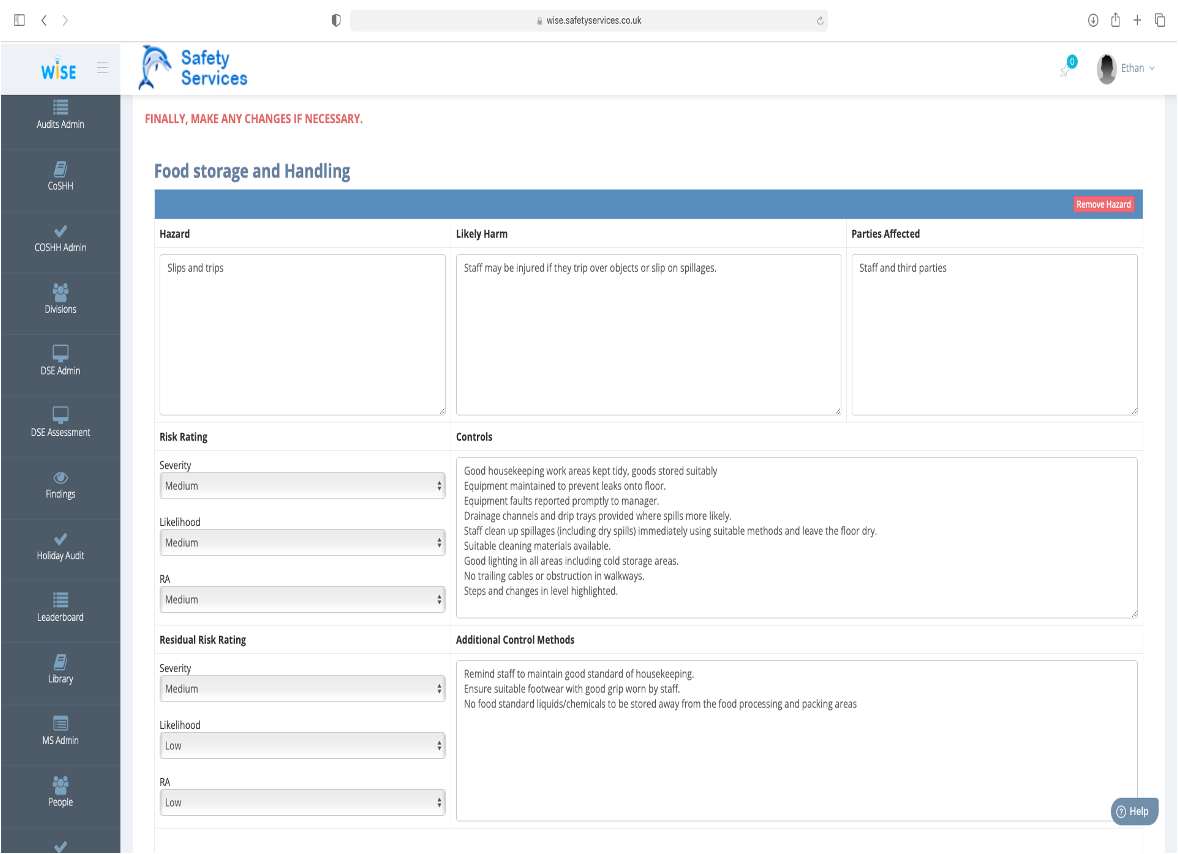
Task: Click Ethan's profile avatar
Action: [1106, 69]
